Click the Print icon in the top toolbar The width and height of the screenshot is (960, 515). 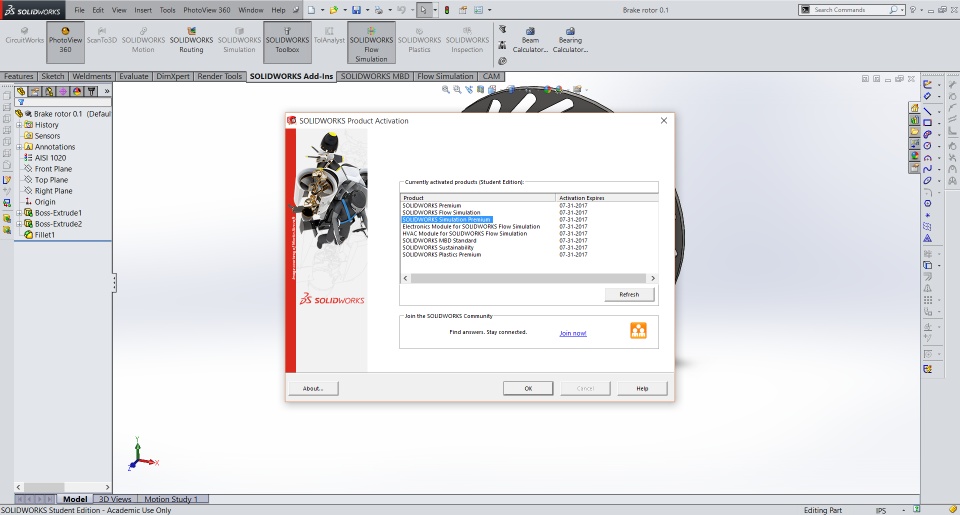point(378,10)
